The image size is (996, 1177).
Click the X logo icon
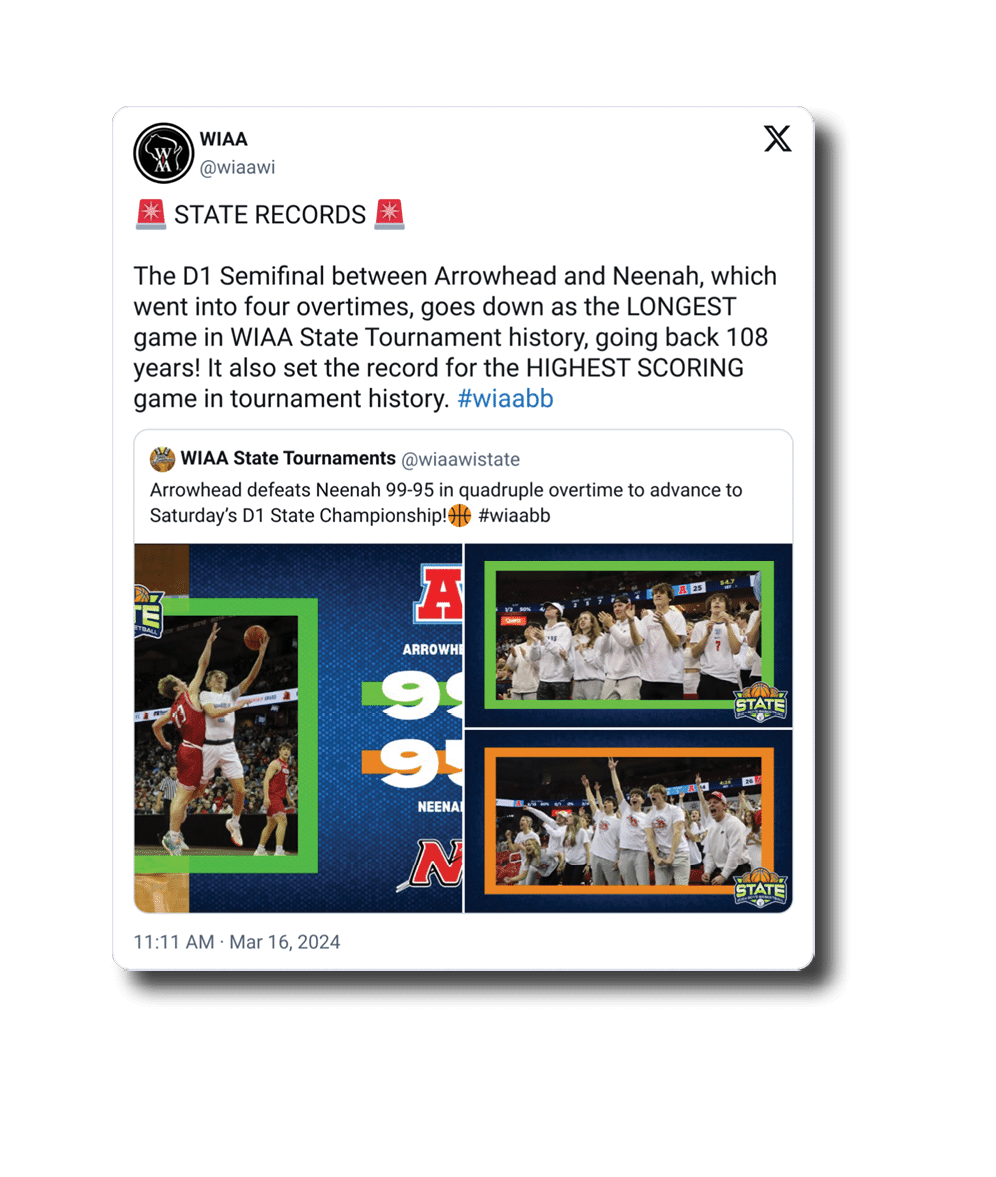(778, 139)
